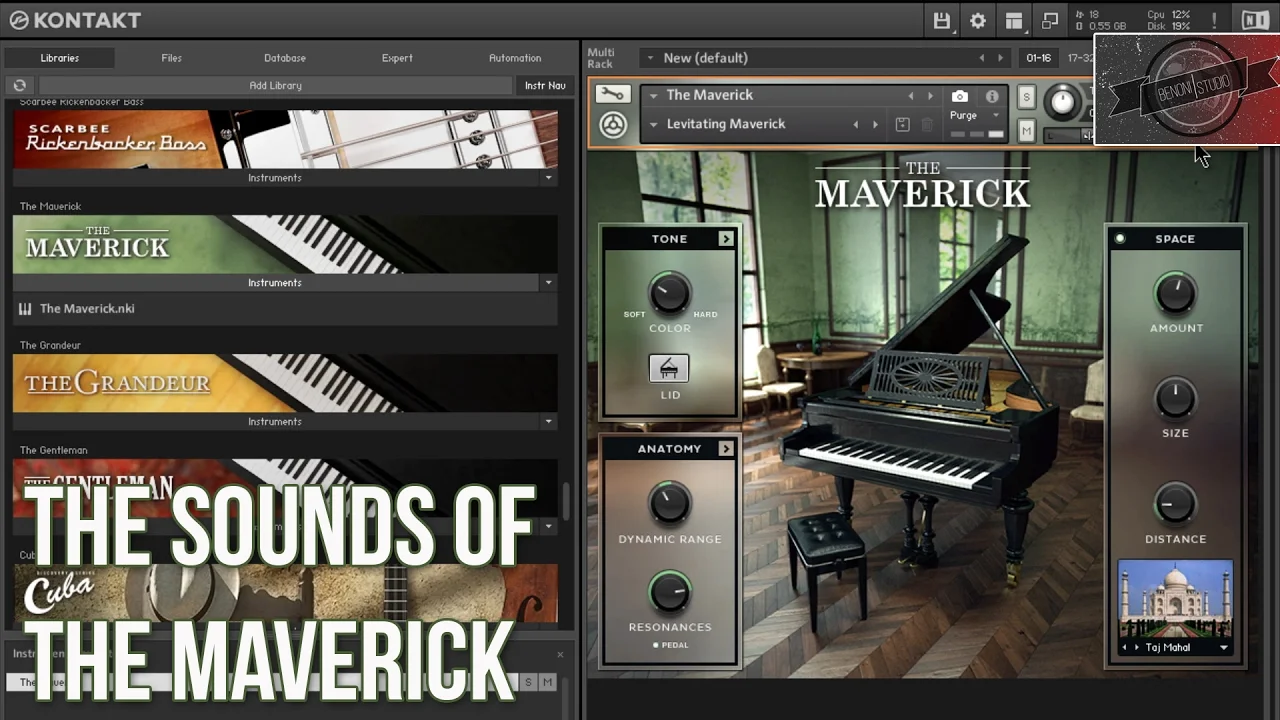Mute The Maverick instrument with M
The image size is (1280, 720).
coord(1026,130)
